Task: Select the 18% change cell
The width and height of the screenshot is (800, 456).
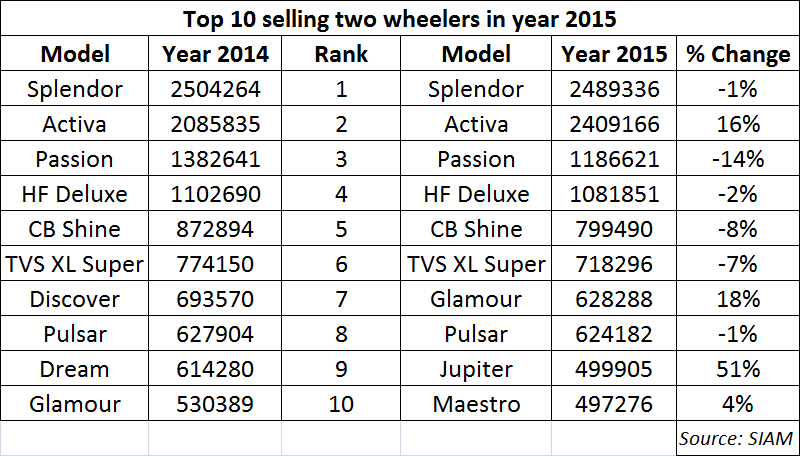Action: 738,299
